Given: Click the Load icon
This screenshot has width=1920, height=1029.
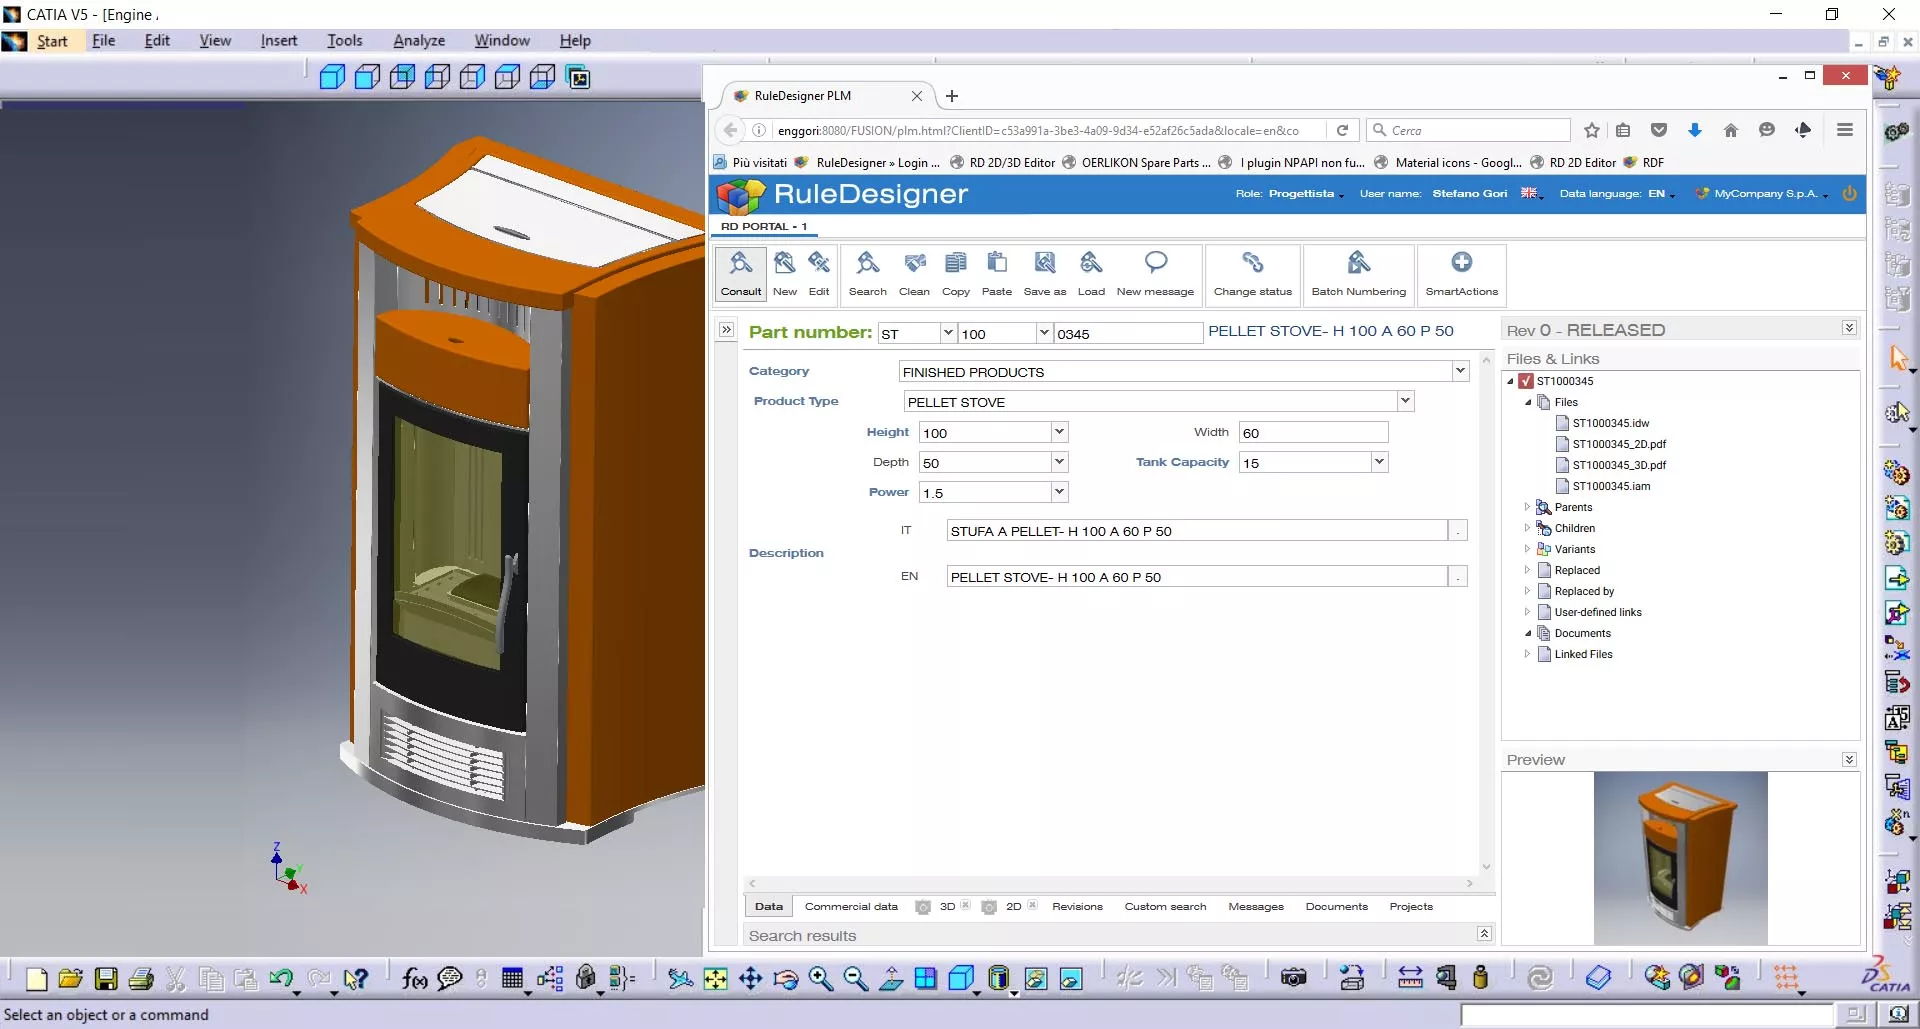Looking at the screenshot, I should pyautogui.click(x=1091, y=273).
